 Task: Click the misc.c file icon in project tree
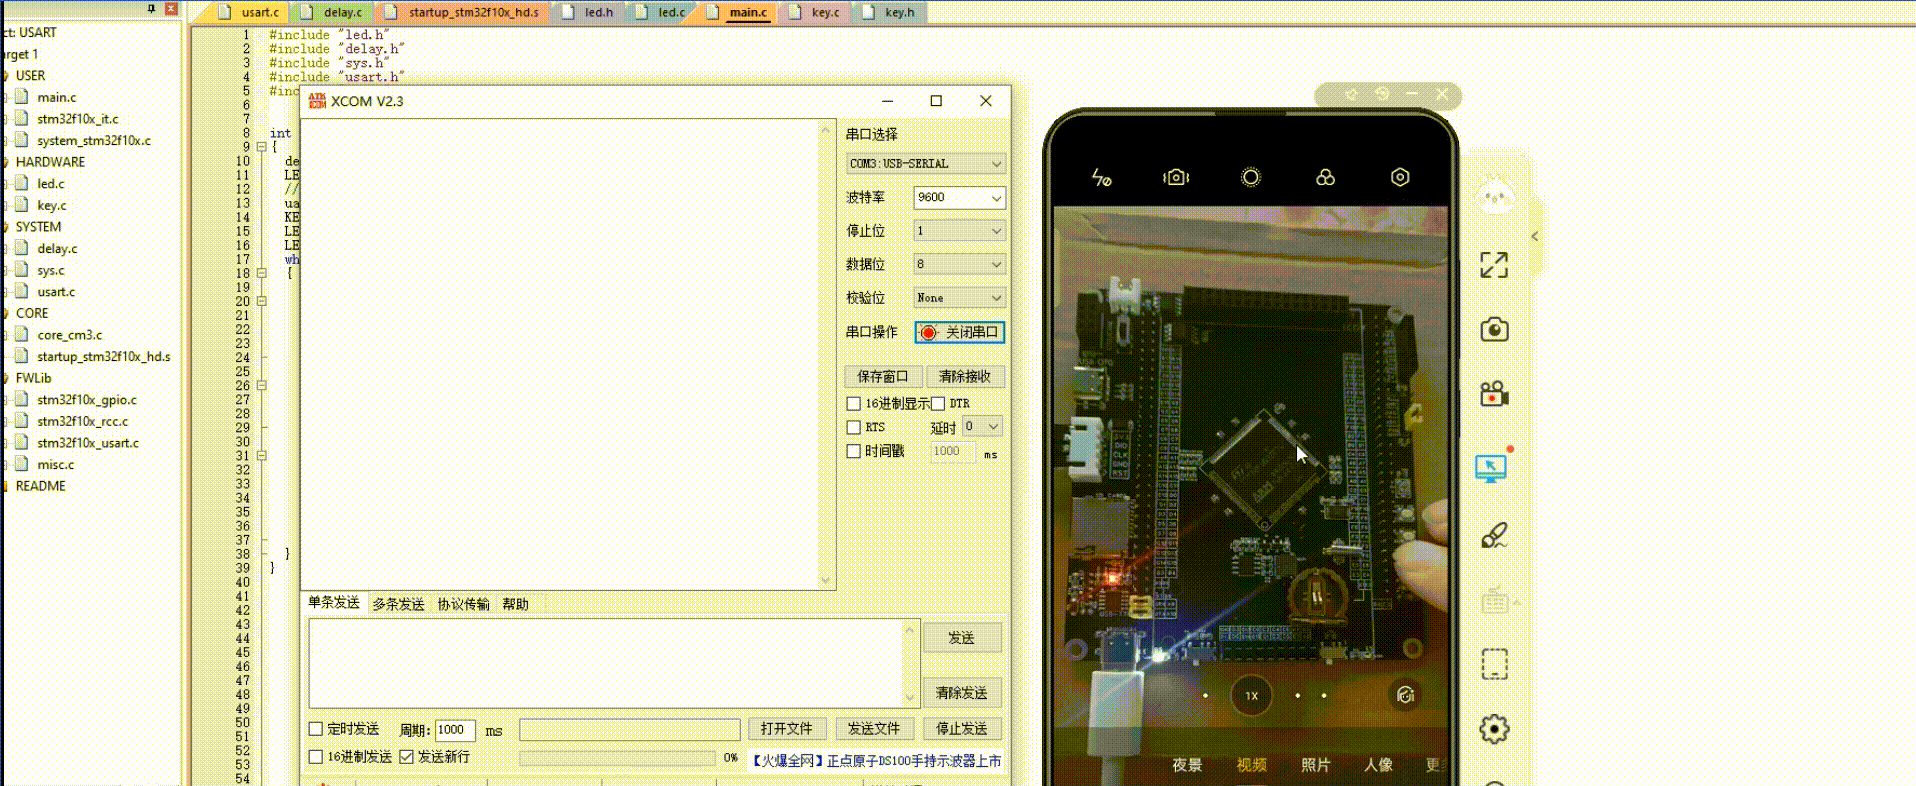[22, 464]
